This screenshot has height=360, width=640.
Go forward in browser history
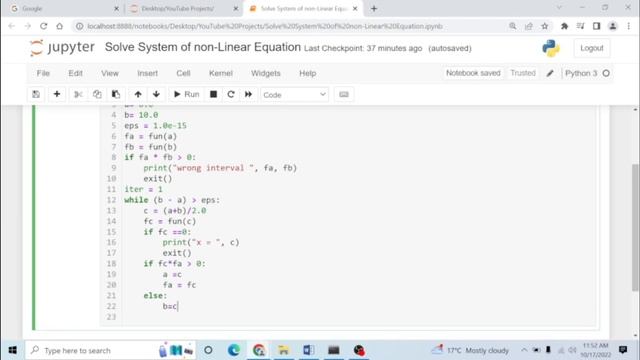coord(27,26)
